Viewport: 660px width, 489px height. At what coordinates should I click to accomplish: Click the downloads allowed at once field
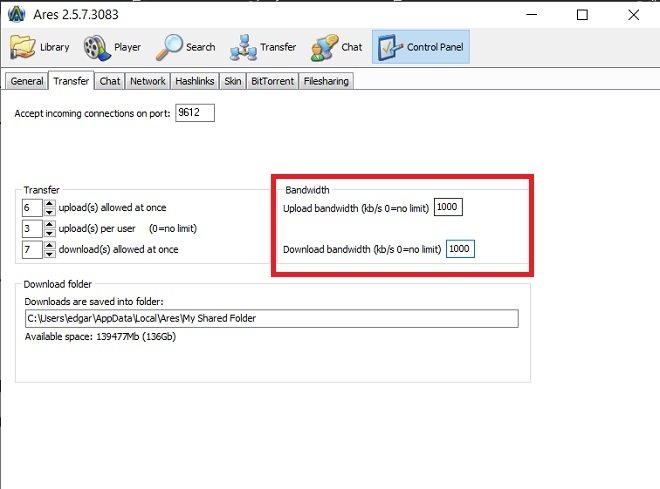tap(32, 250)
